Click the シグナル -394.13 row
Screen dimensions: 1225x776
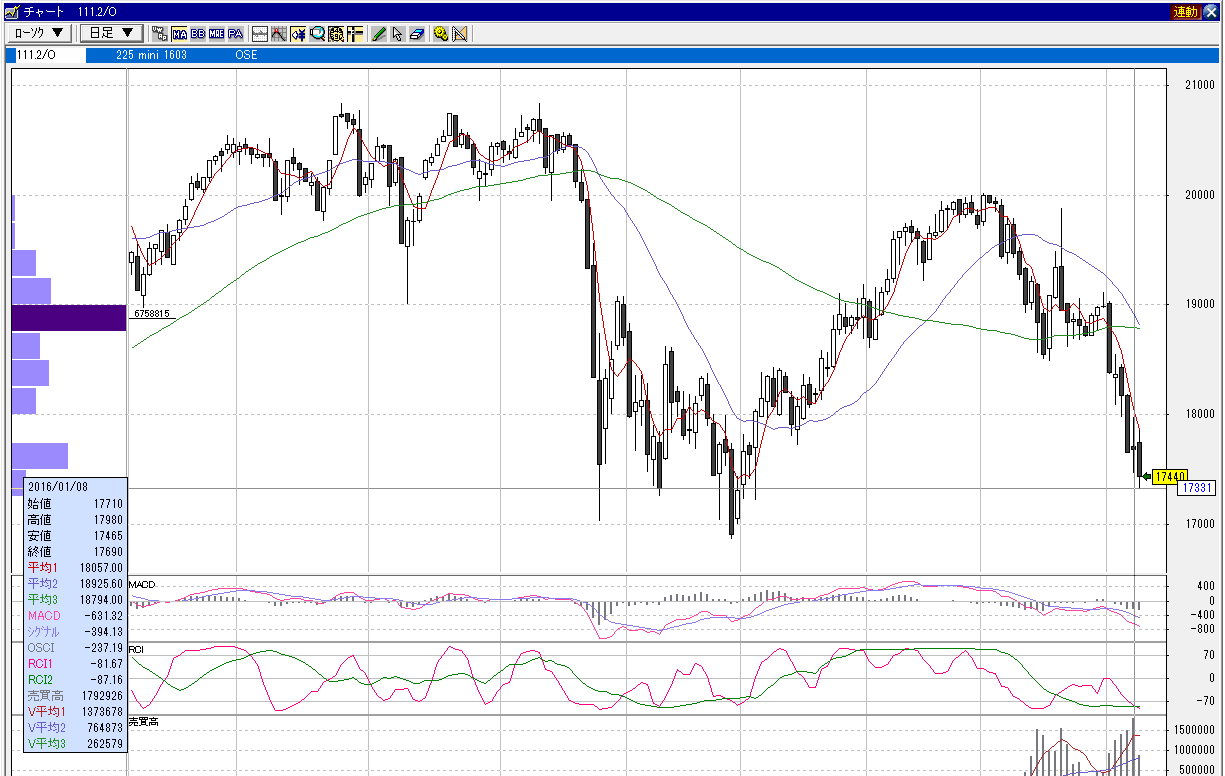click(x=75, y=631)
